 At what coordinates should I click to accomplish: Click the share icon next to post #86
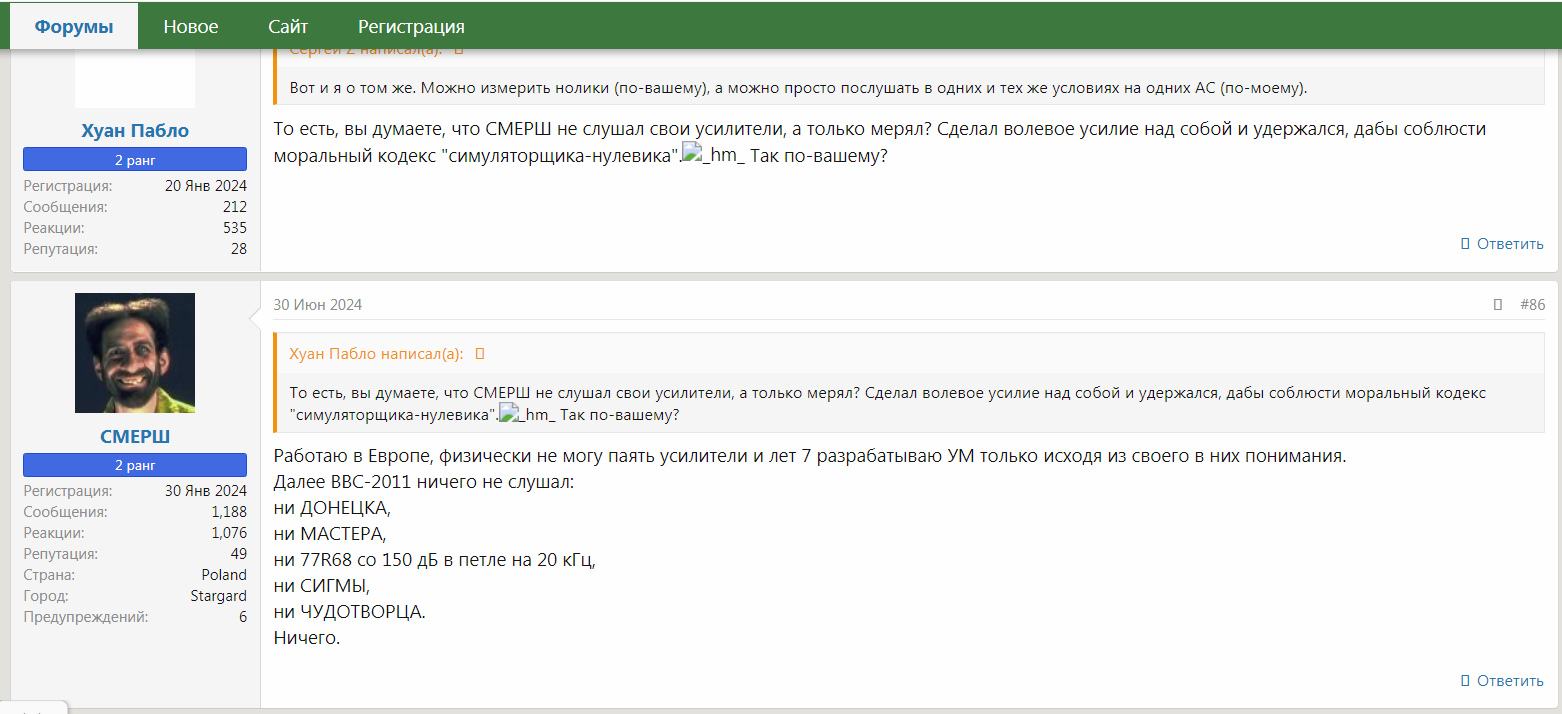(1497, 305)
